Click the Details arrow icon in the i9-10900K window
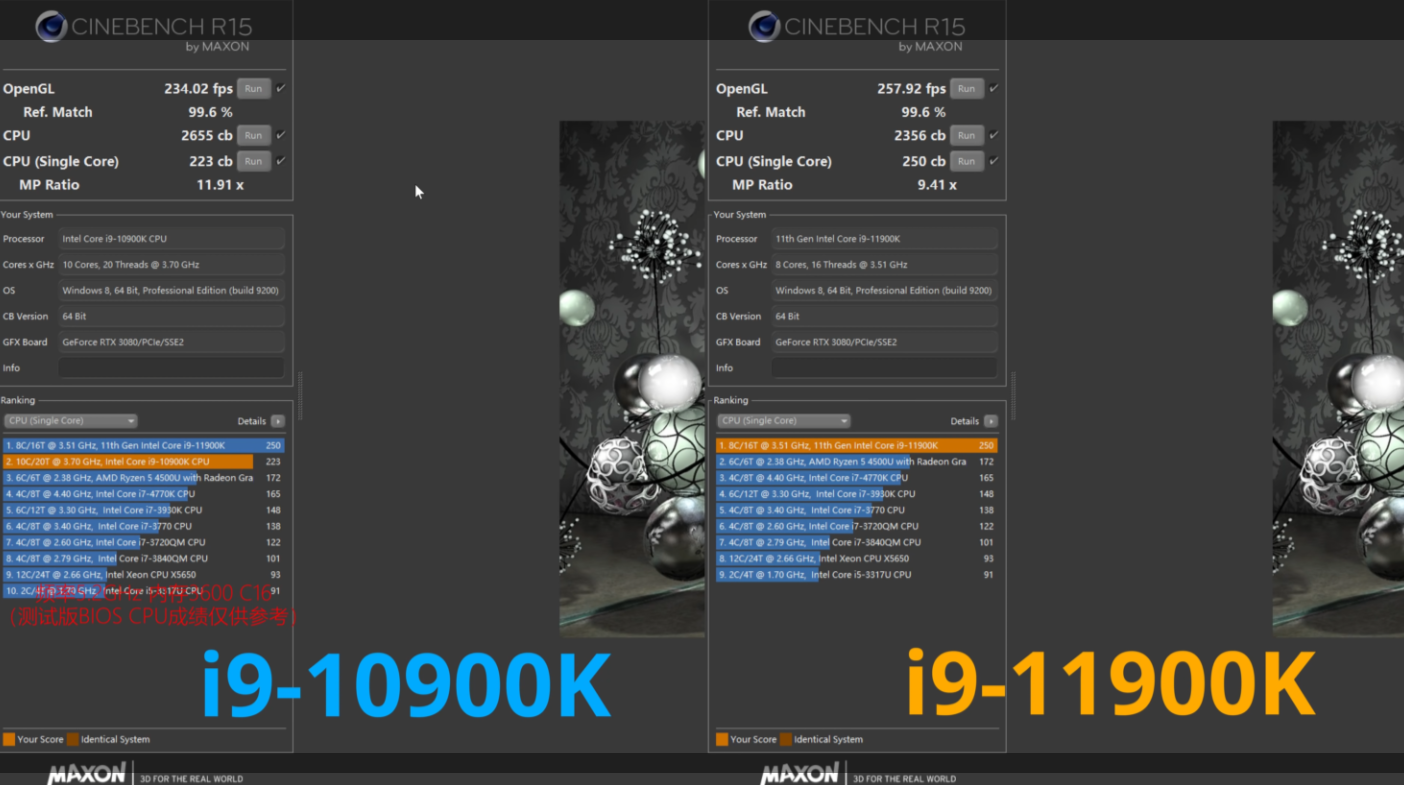This screenshot has height=785, width=1404. coord(277,421)
